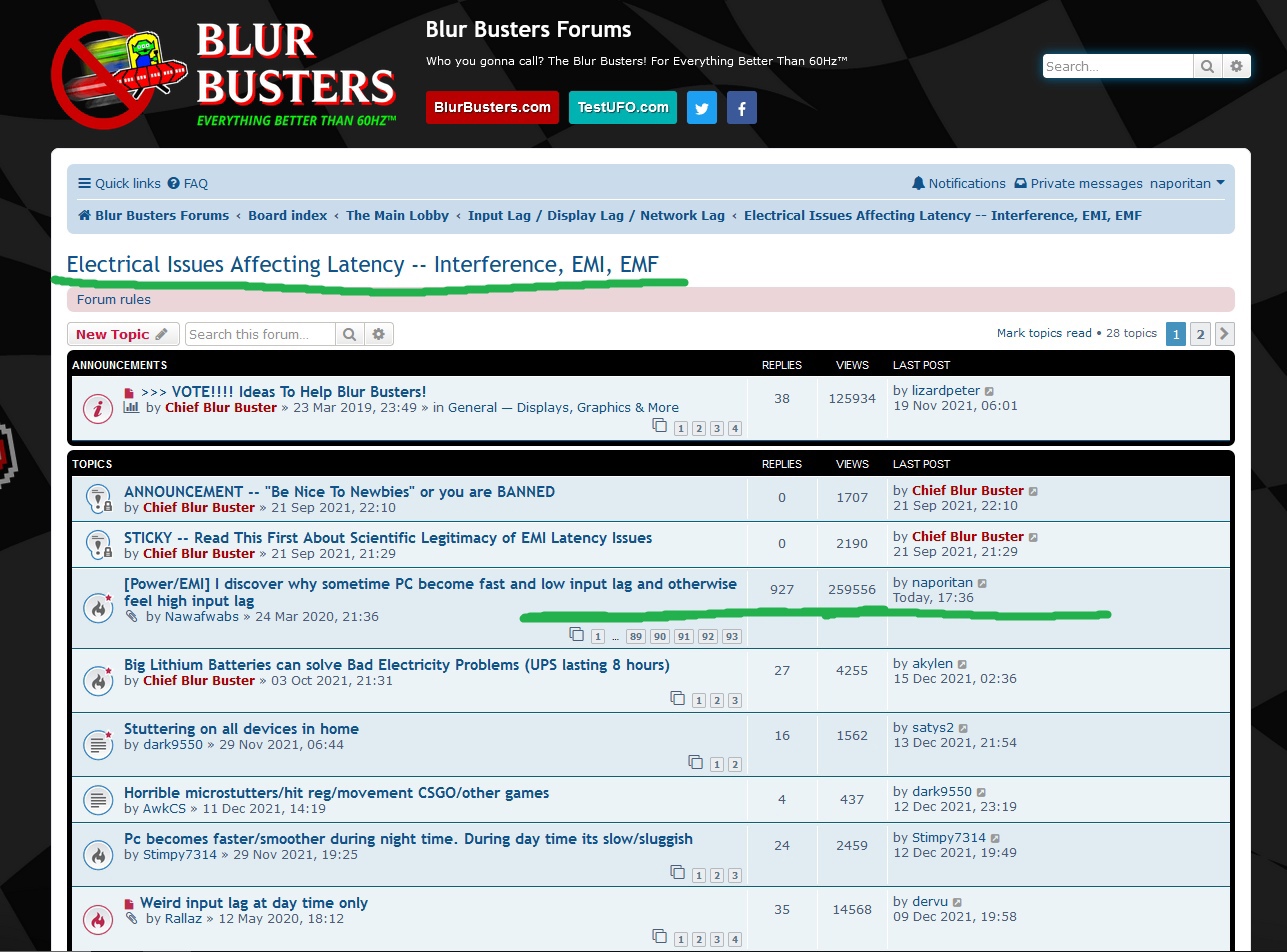View profile of Rallaz topic author

tap(184, 918)
